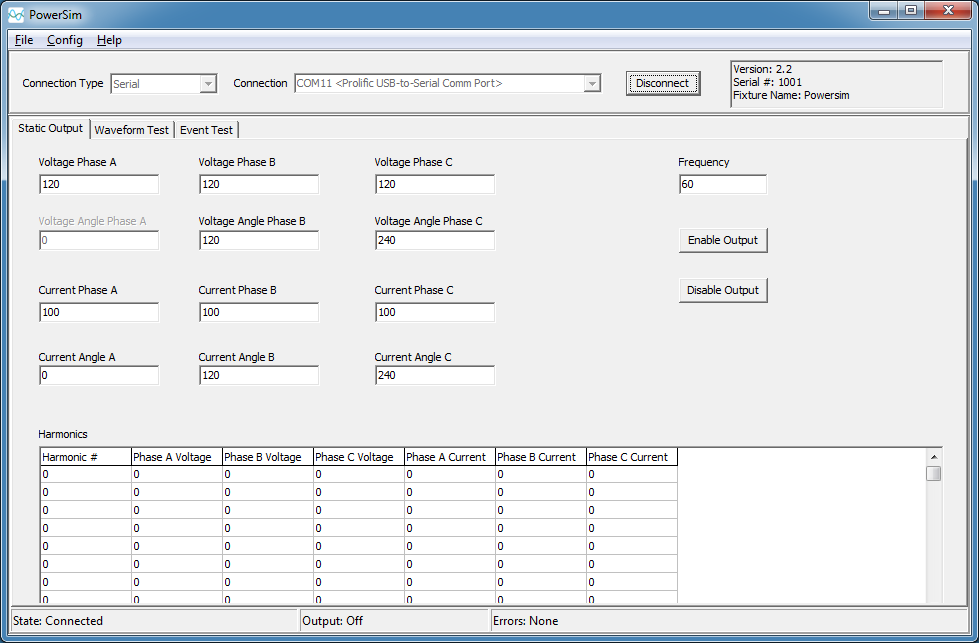This screenshot has height=643, width=979.
Task: Click the Phase A Voltage column header
Action: (177, 457)
